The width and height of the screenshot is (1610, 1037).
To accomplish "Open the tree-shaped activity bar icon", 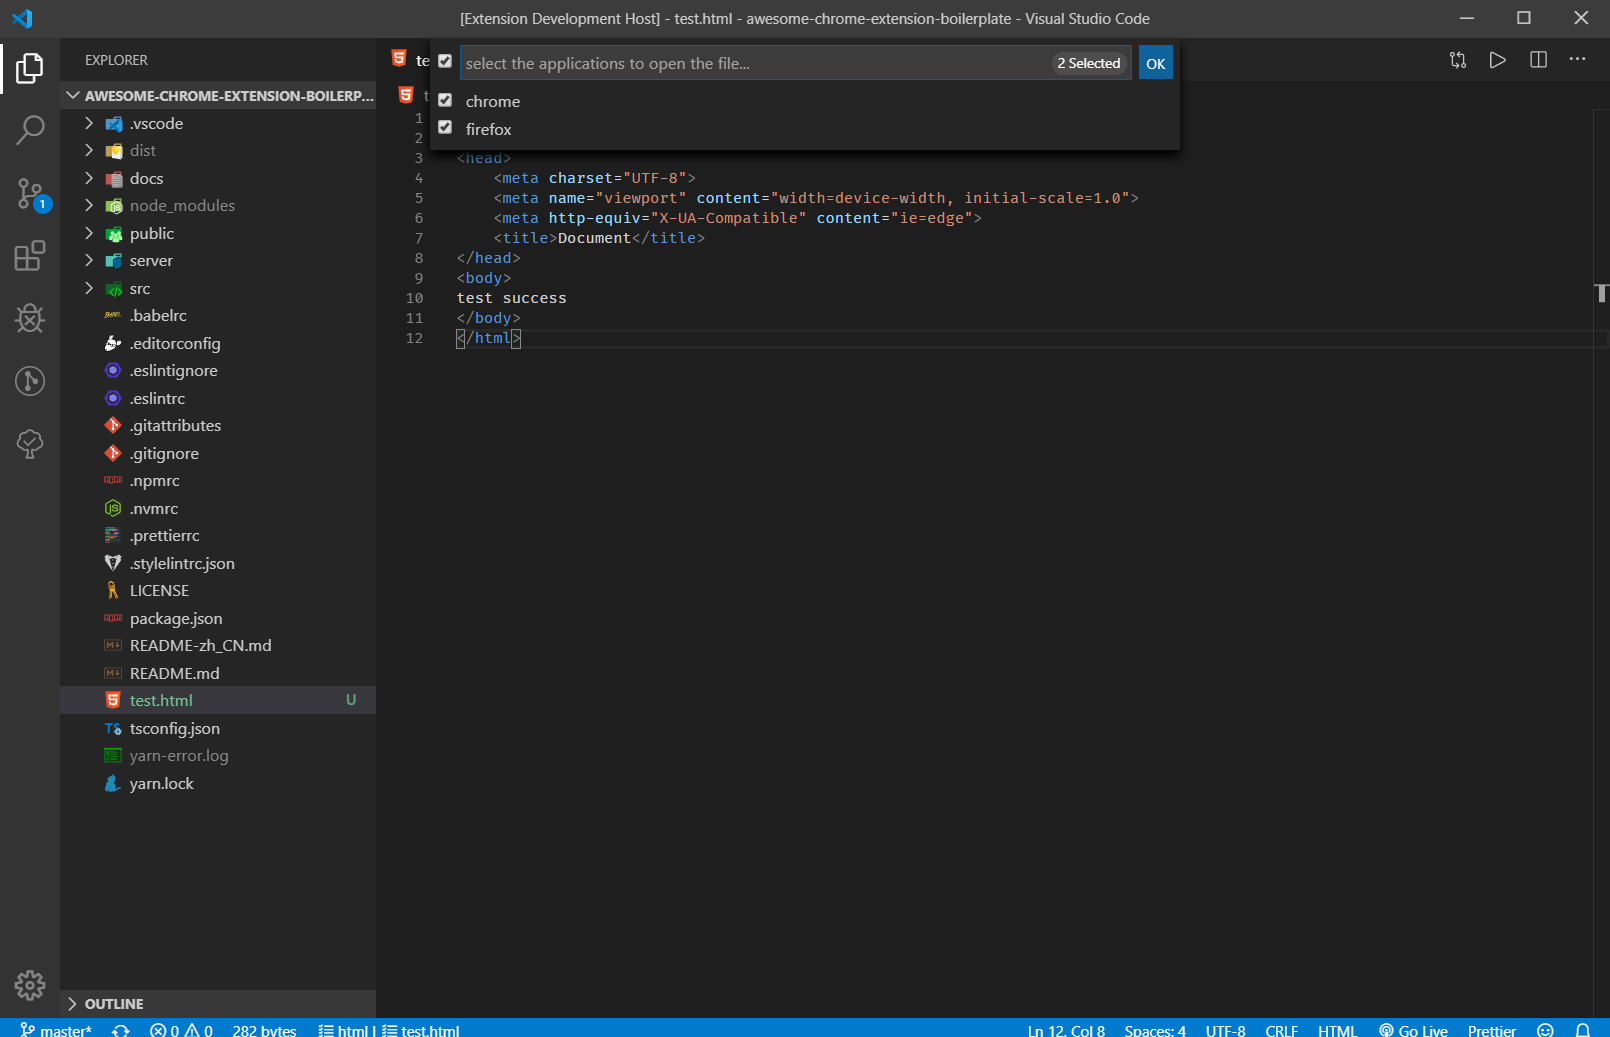I will click(x=30, y=443).
